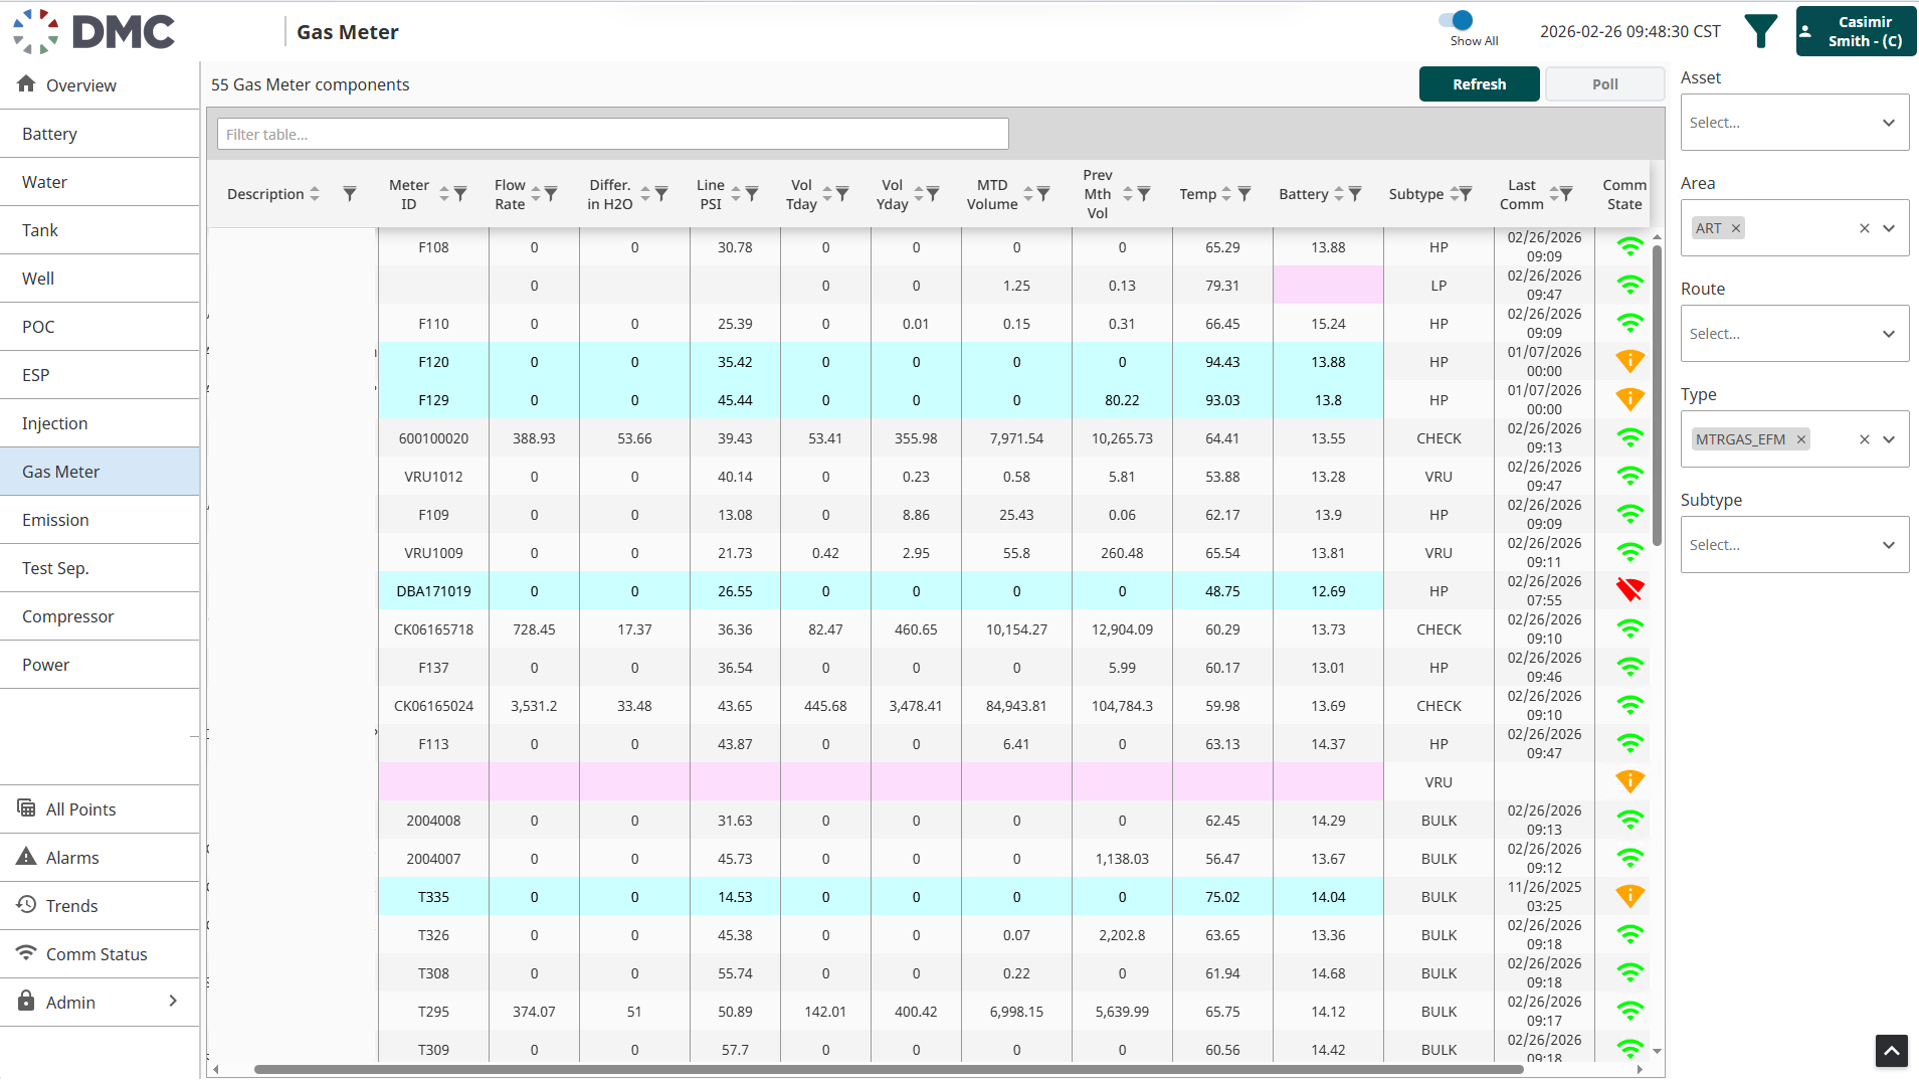The width and height of the screenshot is (1919, 1080).
Task: Open Power in sidebar
Action: click(x=100, y=664)
